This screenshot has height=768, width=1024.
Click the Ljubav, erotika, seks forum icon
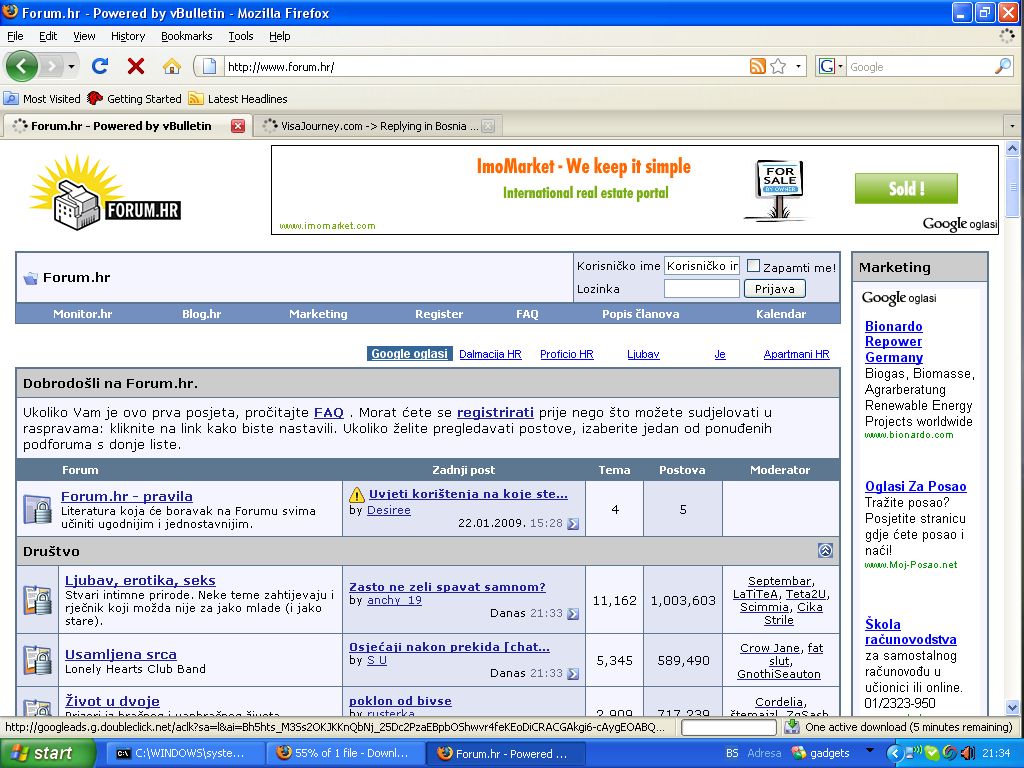(x=37, y=600)
